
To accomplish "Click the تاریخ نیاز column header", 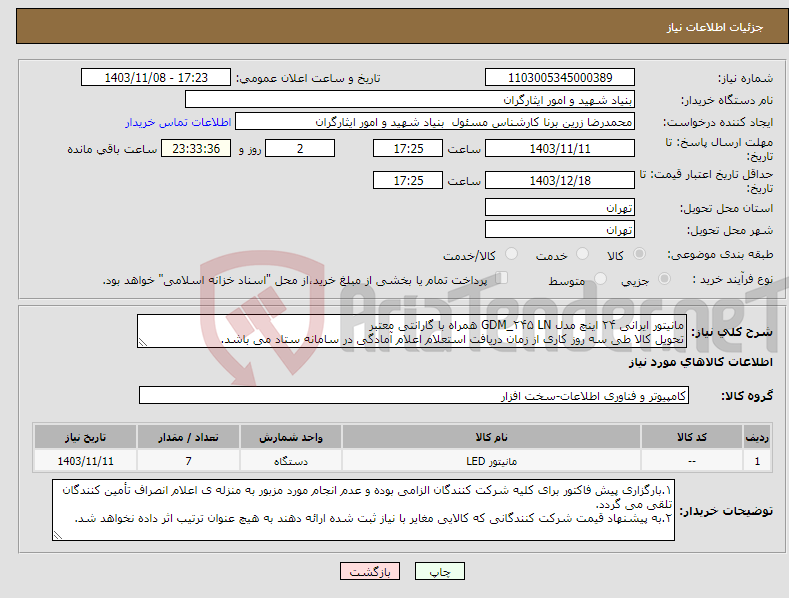I will (86, 437).
